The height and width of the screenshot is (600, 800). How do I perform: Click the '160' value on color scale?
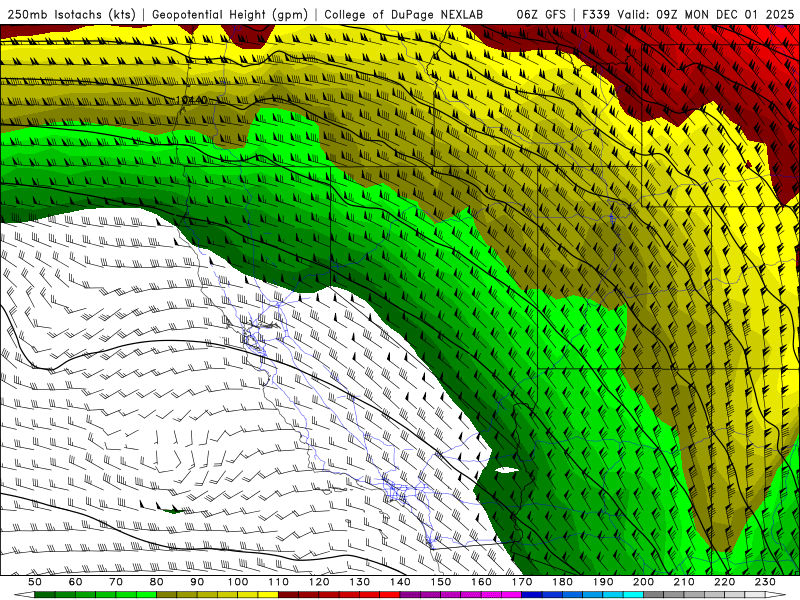481,582
